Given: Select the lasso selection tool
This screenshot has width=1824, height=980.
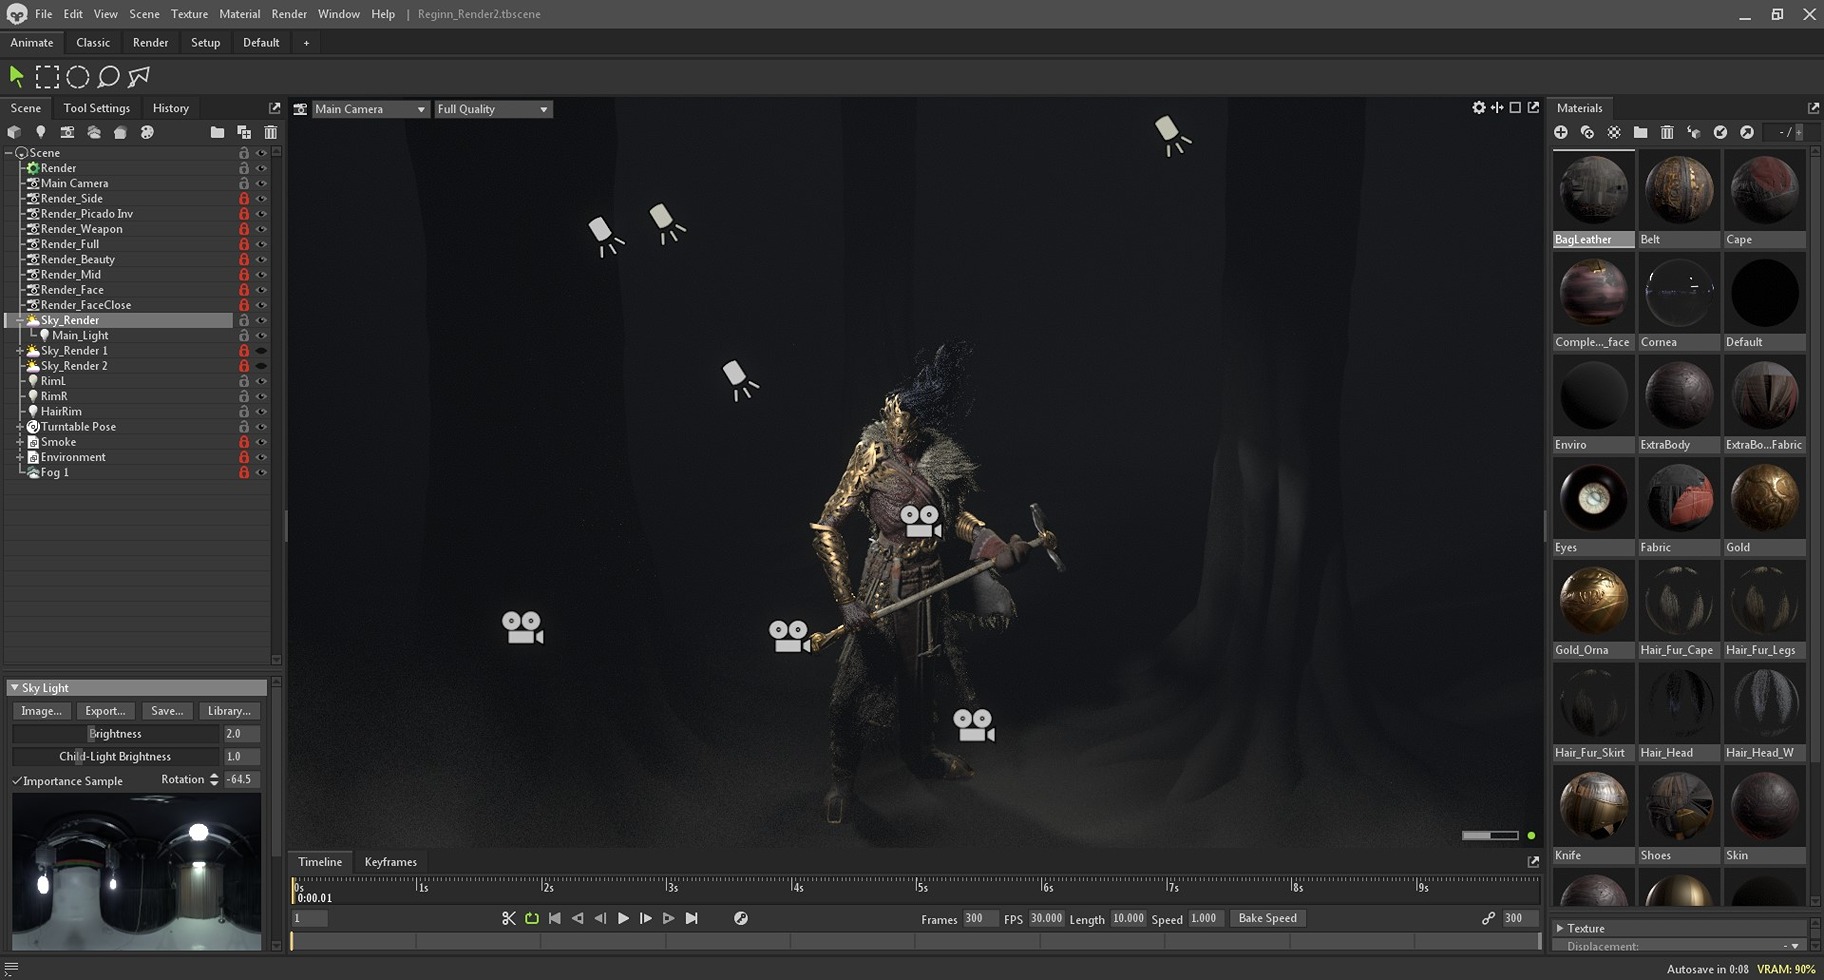Looking at the screenshot, I should 108,76.
